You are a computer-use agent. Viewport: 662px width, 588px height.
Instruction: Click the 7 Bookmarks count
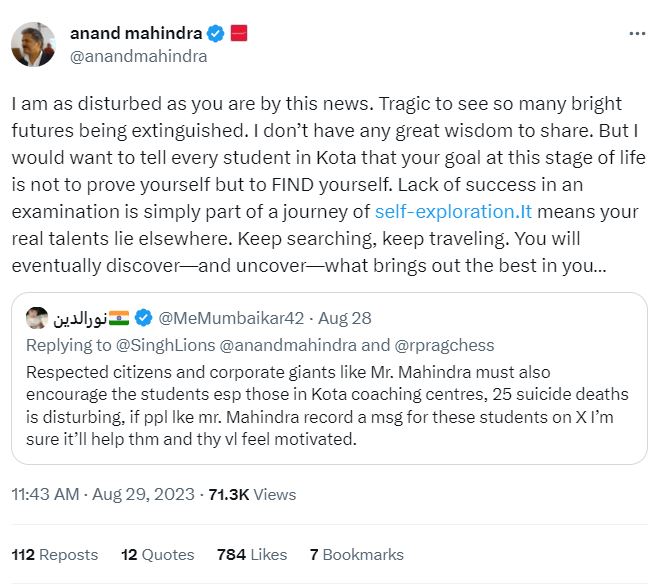[x=356, y=554]
